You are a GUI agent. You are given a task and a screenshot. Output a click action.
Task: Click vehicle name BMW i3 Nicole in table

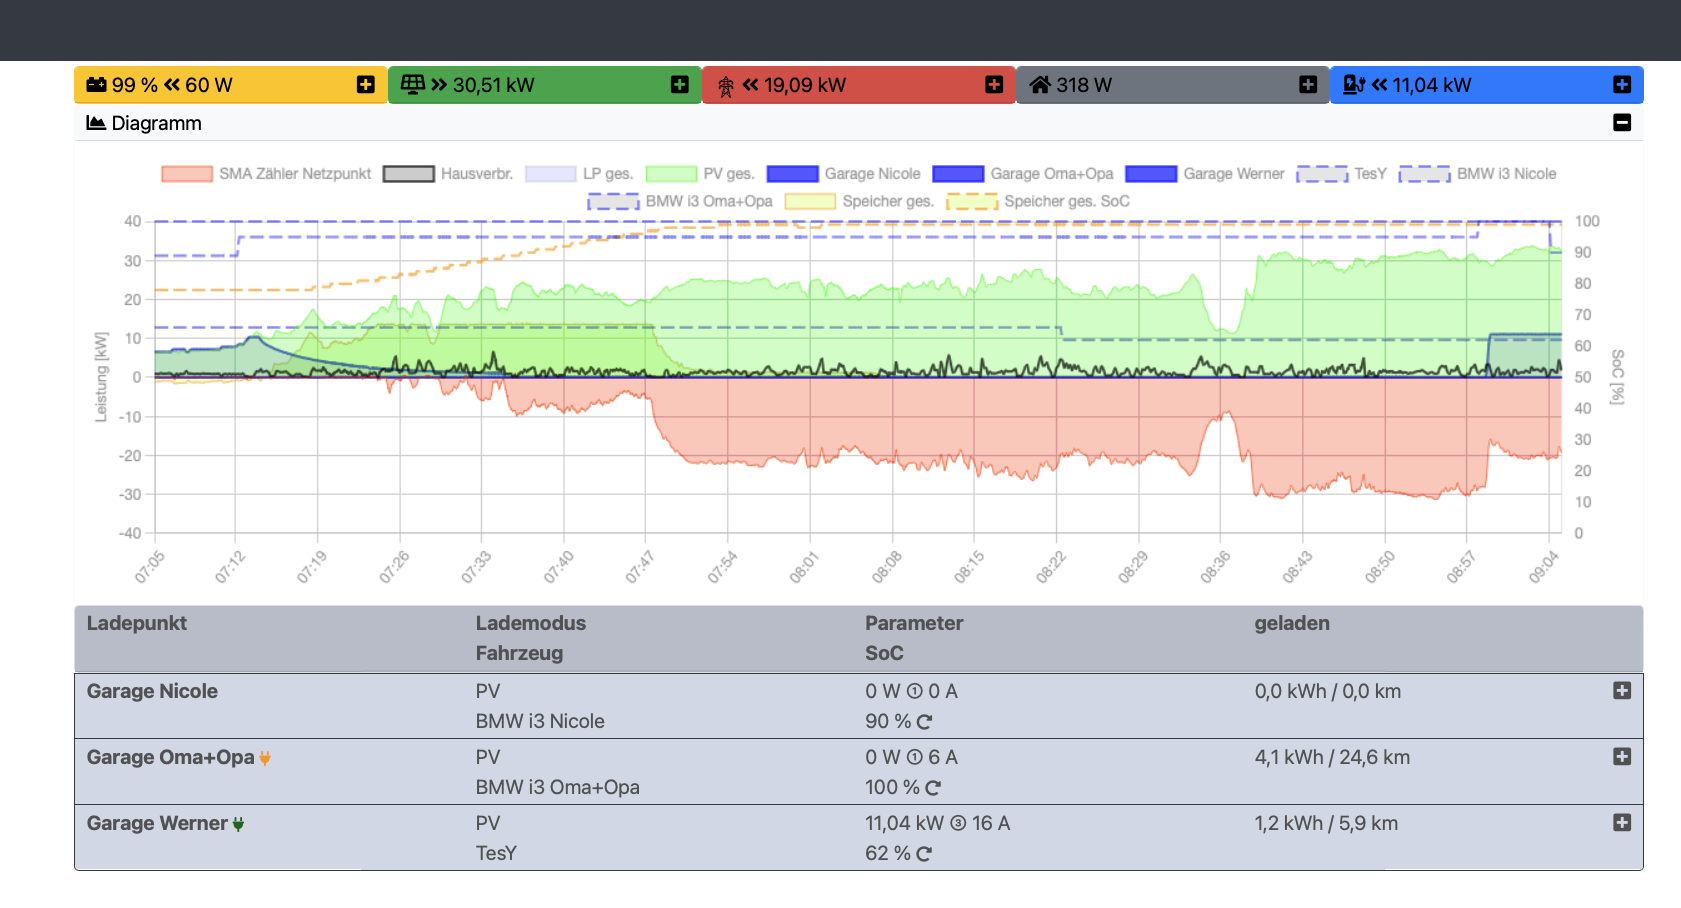[540, 721]
